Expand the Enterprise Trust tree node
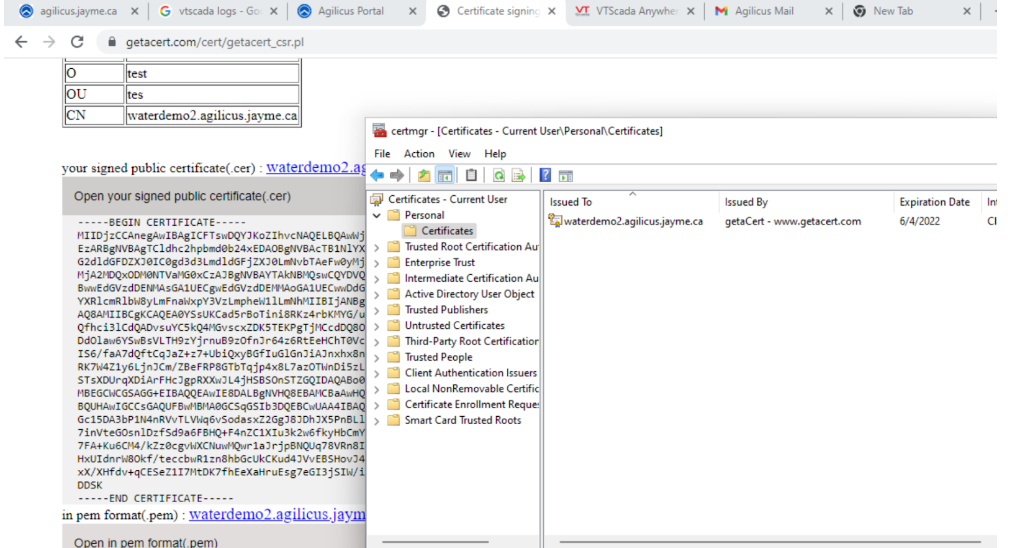Screen dimensions: 1025x548 point(377,263)
